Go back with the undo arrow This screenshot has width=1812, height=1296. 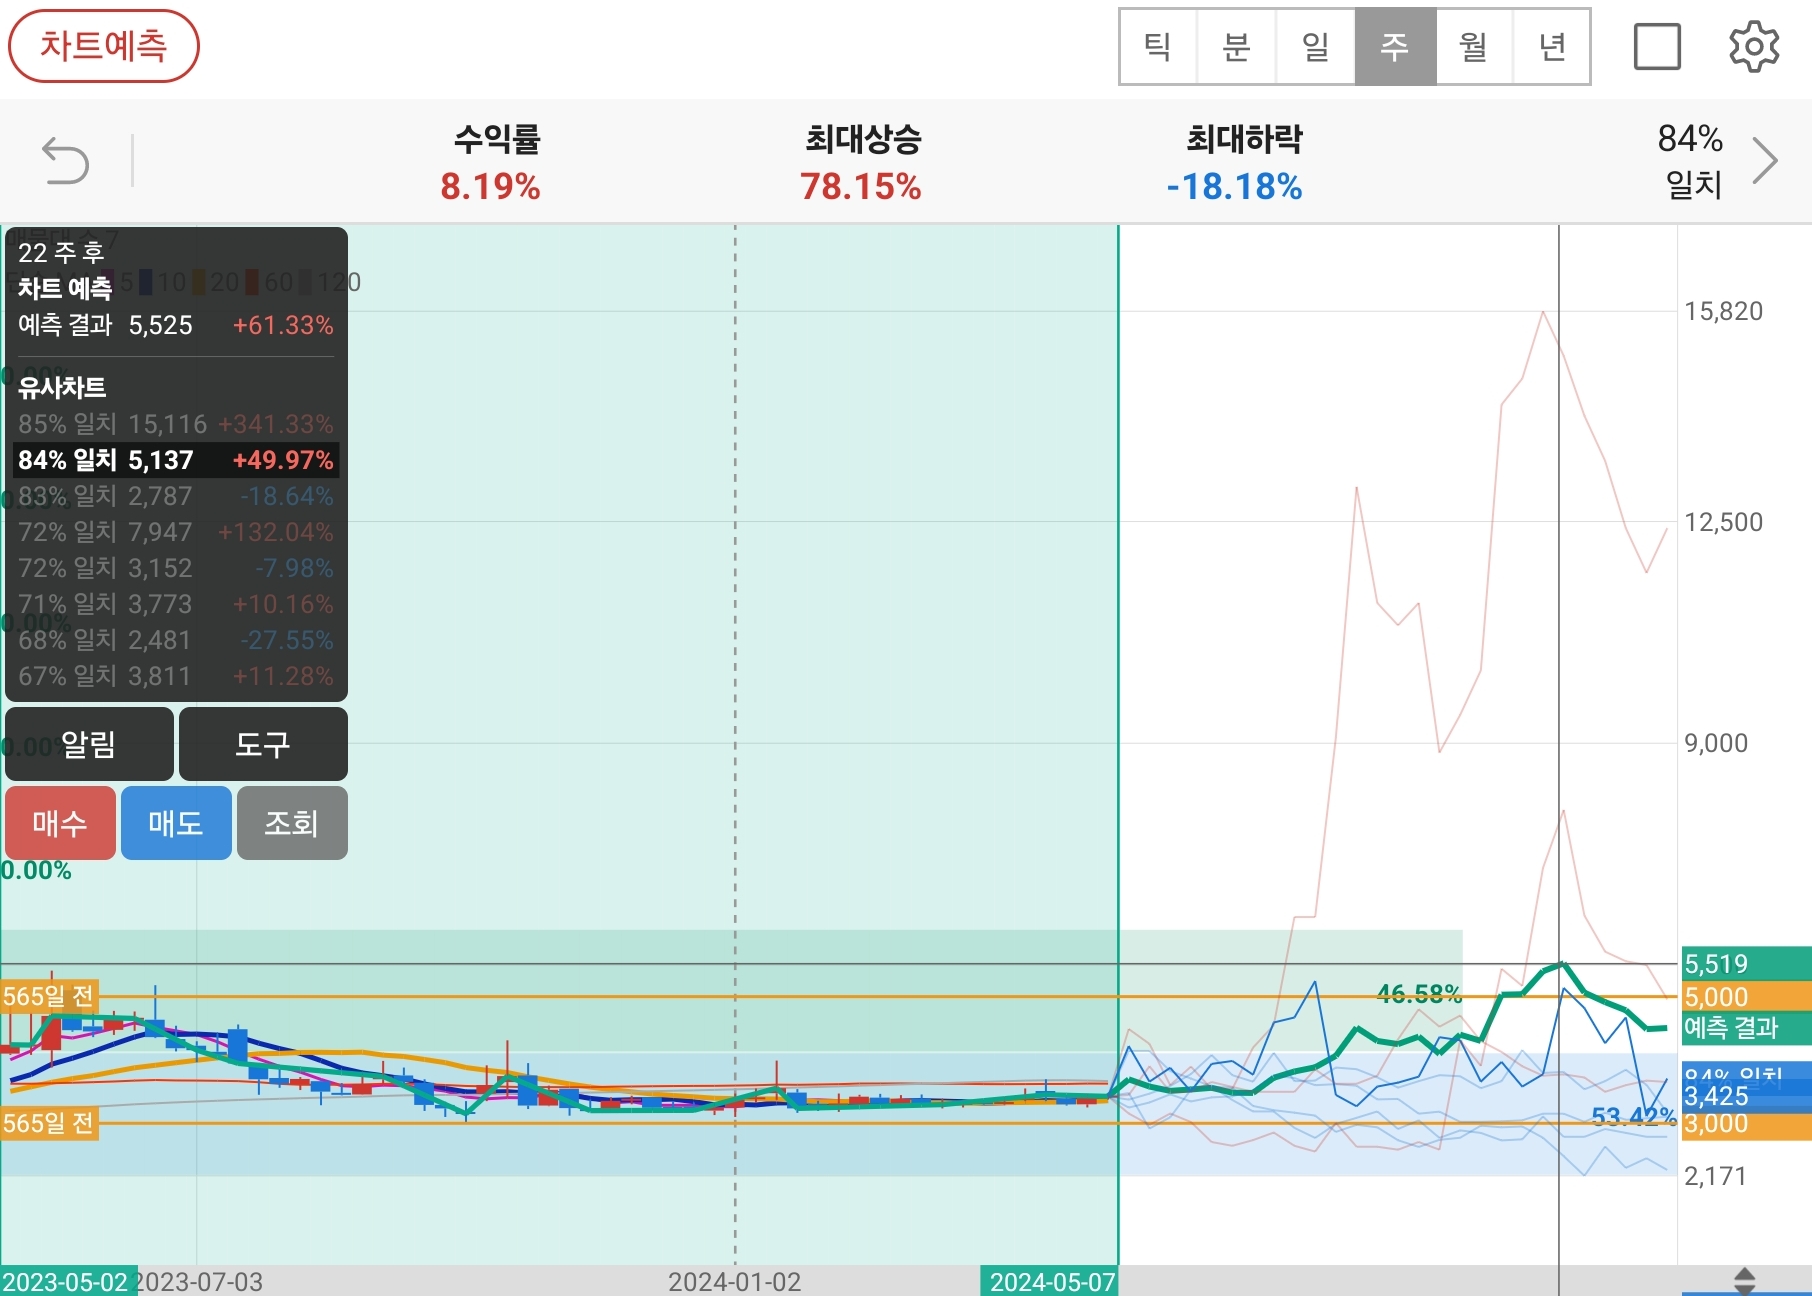66,161
